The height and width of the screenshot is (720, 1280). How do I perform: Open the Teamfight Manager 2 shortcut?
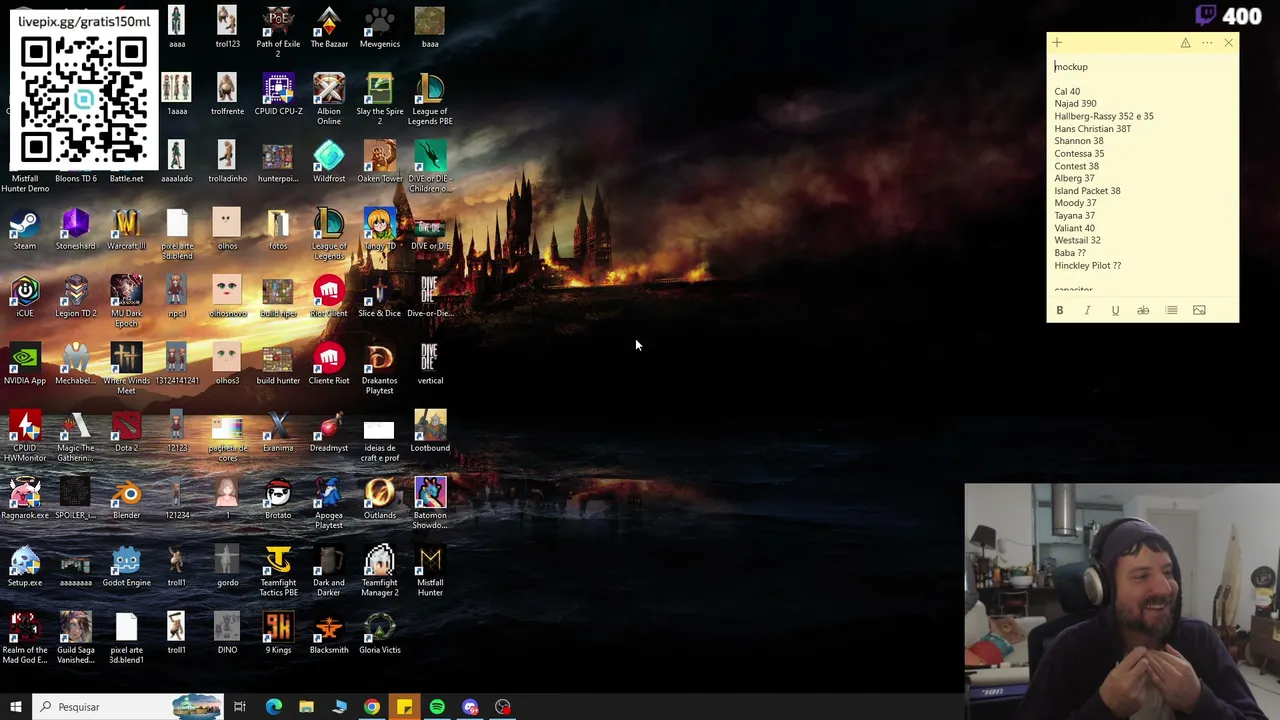pos(380,570)
